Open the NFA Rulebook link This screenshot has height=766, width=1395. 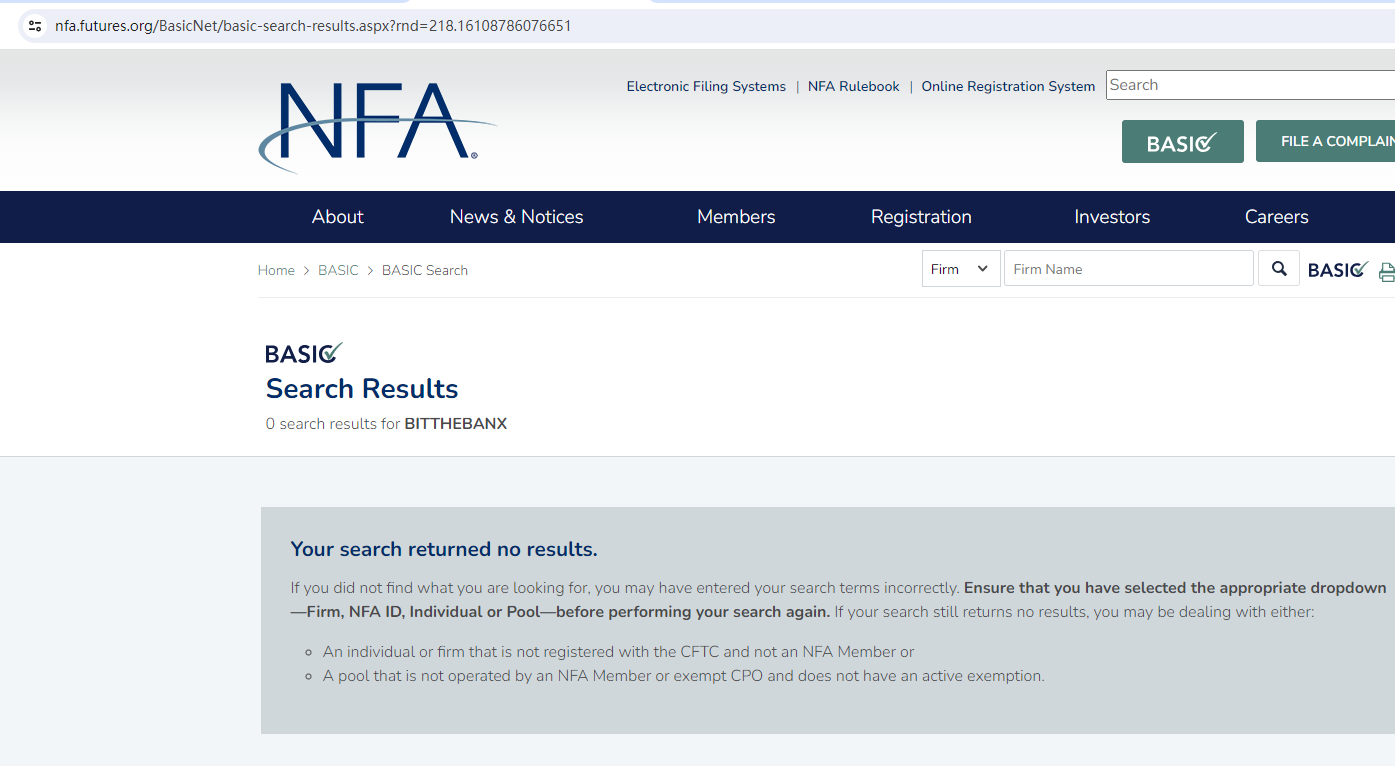coord(854,87)
